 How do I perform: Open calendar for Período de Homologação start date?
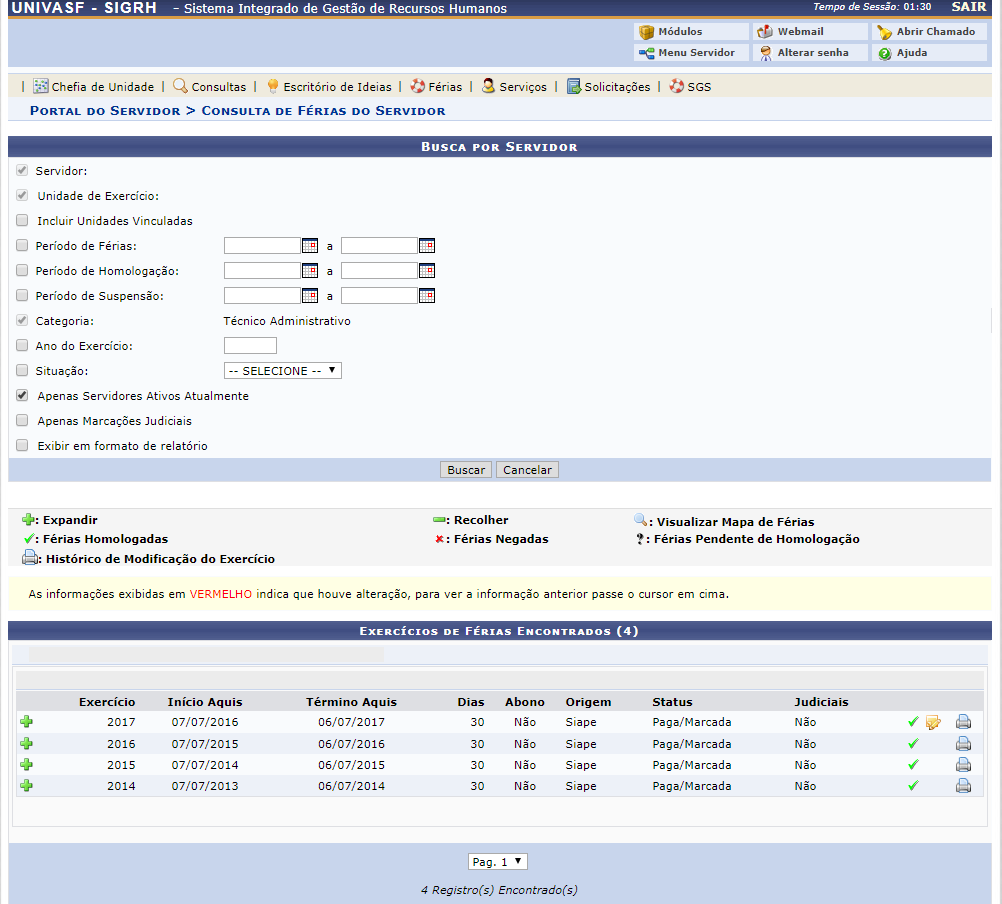(x=310, y=271)
